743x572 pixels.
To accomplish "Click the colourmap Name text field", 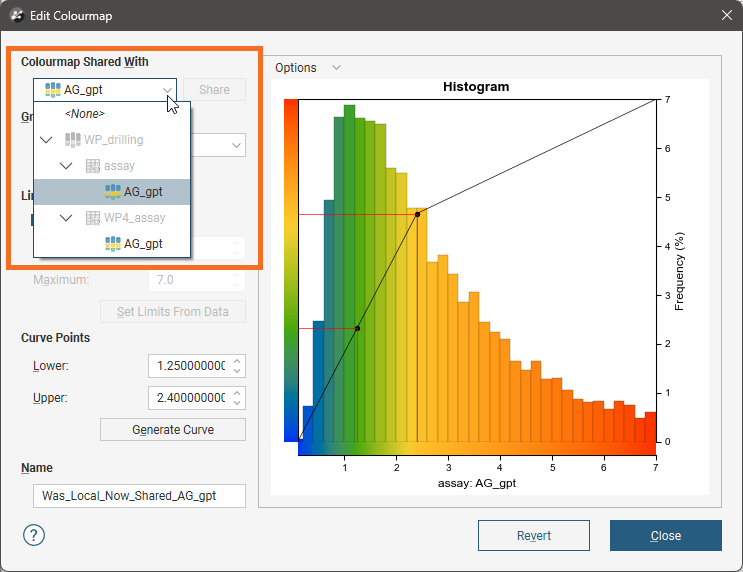I will 139,495.
